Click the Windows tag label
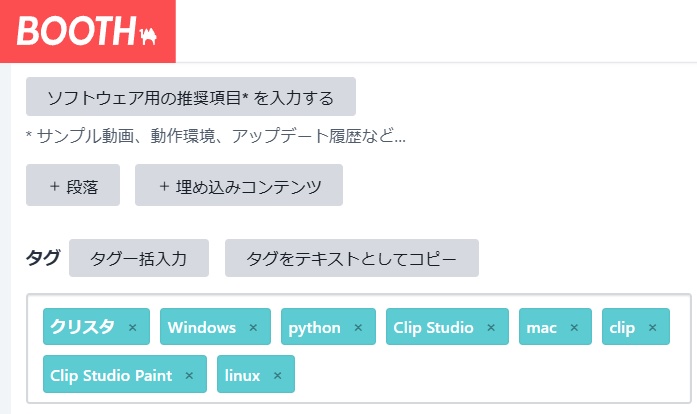This screenshot has width=697, height=414. [202, 327]
